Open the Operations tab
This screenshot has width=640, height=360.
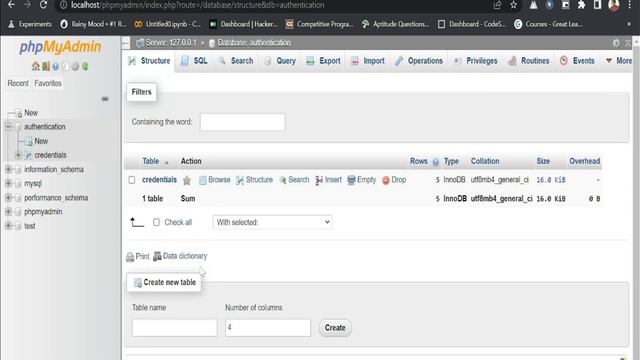(x=419, y=61)
